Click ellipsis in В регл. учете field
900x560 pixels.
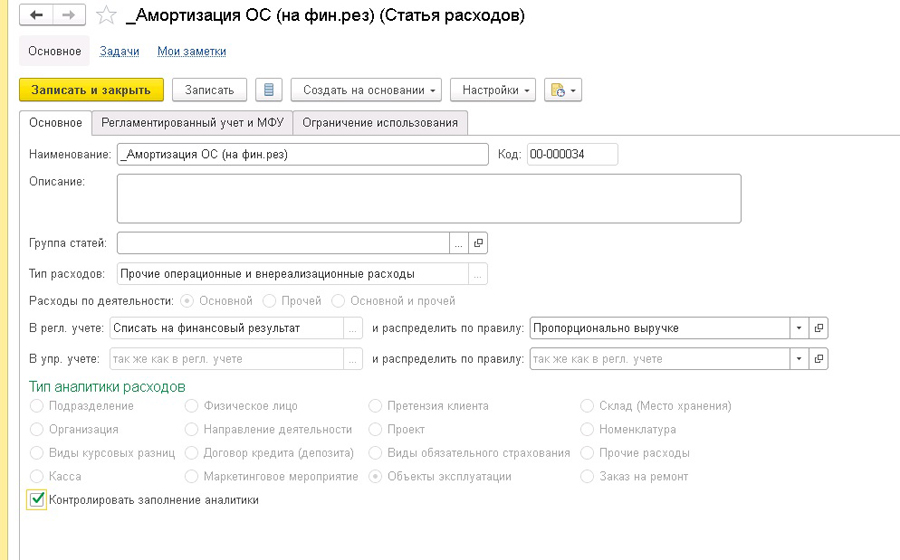pyautogui.click(x=352, y=328)
